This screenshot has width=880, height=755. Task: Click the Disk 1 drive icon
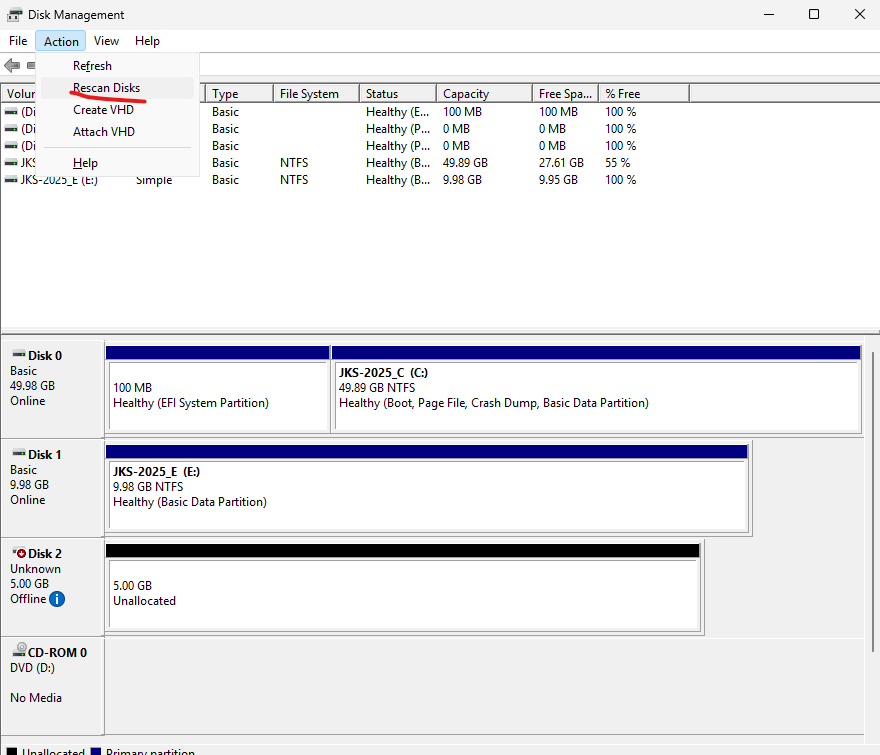click(19, 453)
